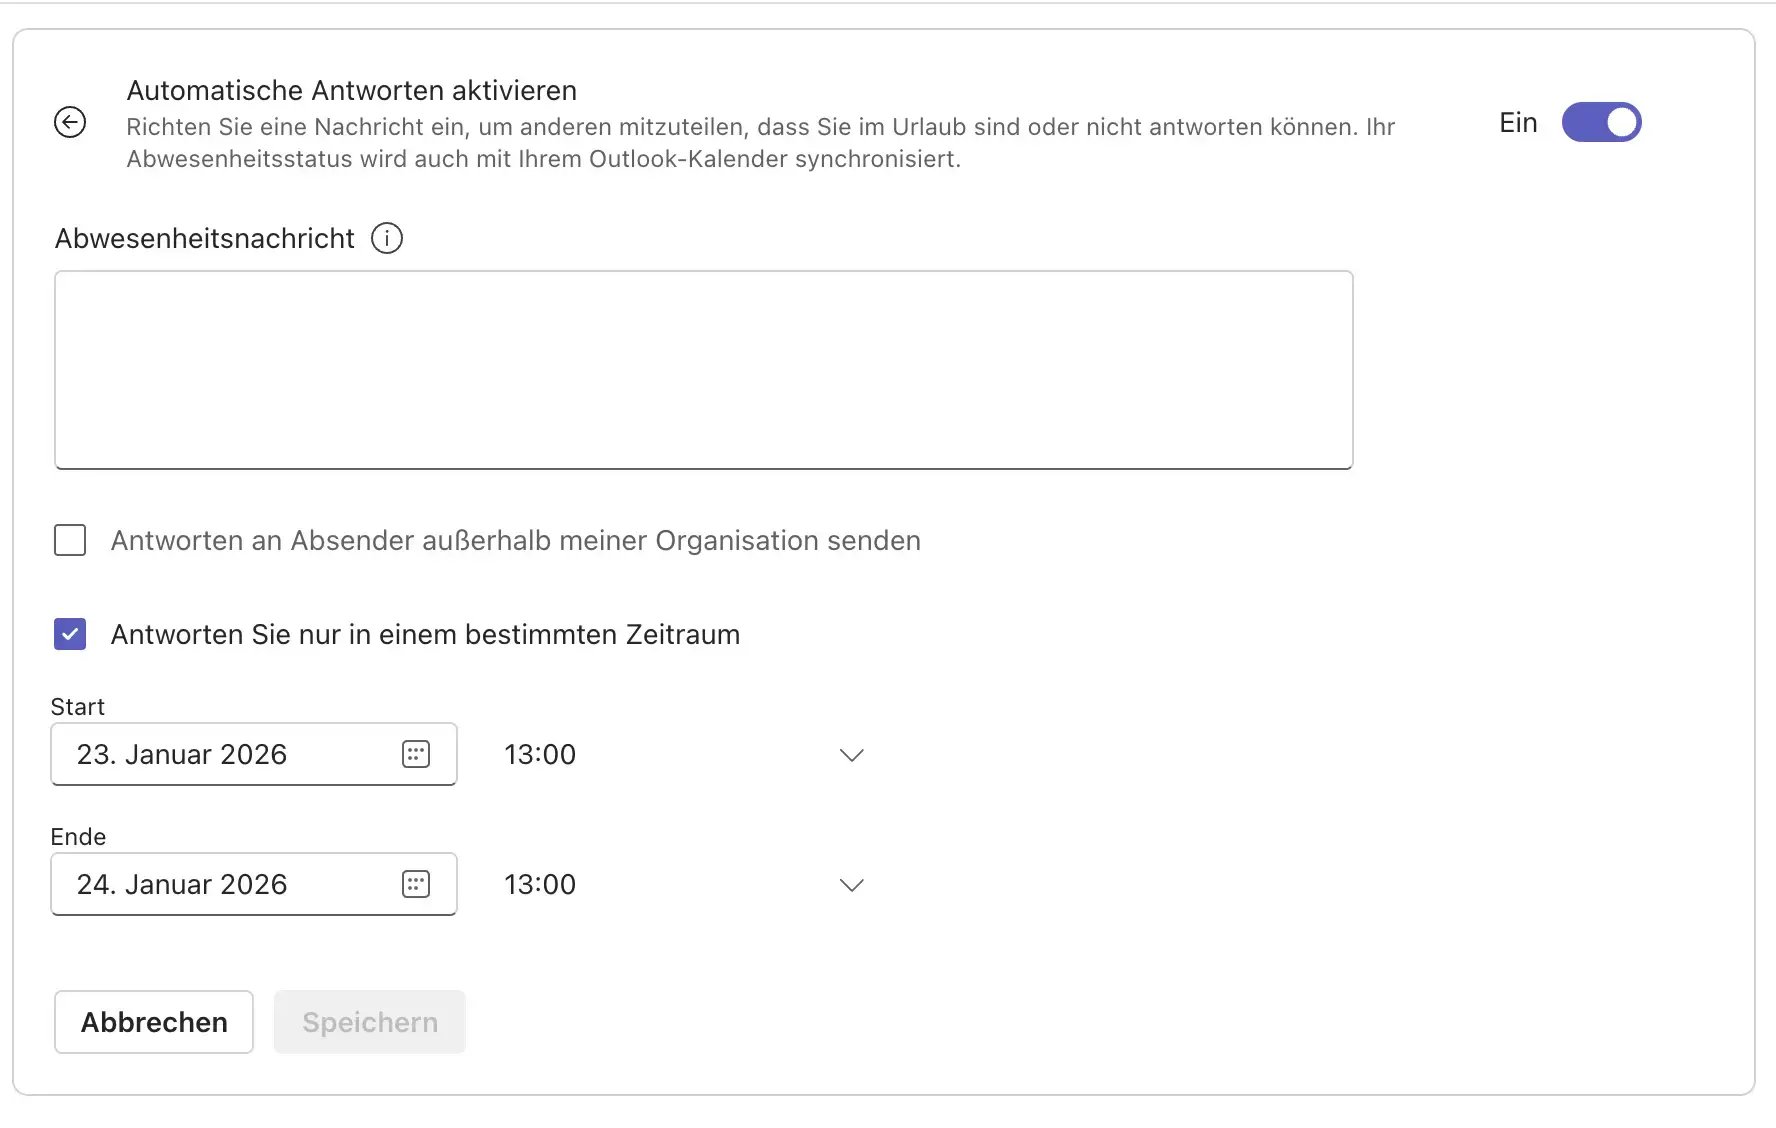
Task: Click the back arrow to return
Action: pyautogui.click(x=69, y=122)
